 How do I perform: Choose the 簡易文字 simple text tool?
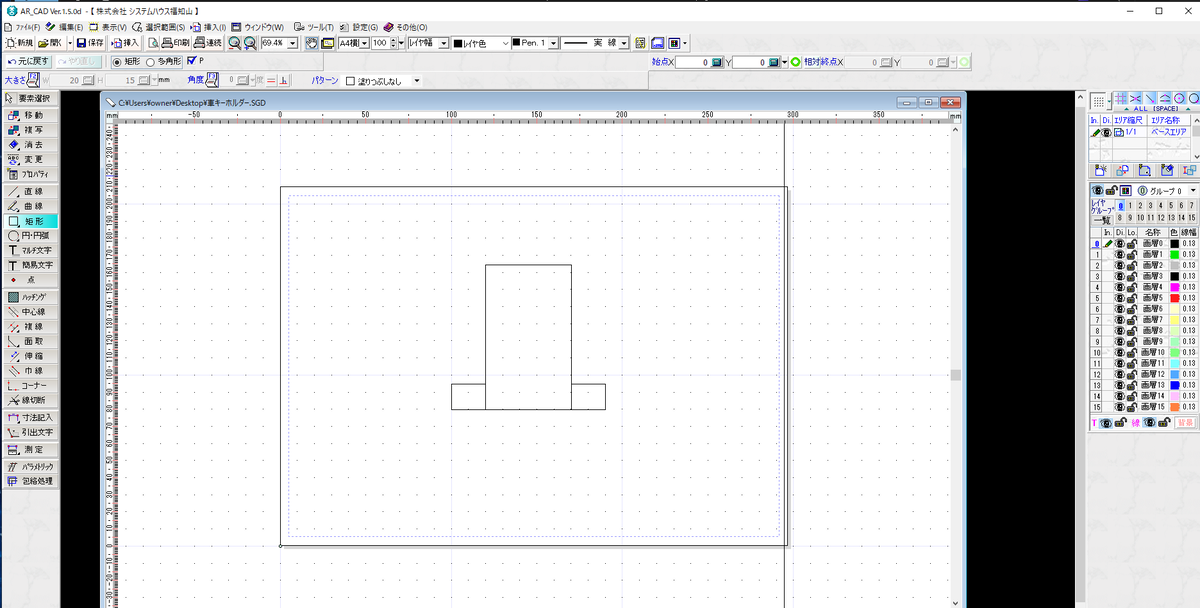[30, 265]
